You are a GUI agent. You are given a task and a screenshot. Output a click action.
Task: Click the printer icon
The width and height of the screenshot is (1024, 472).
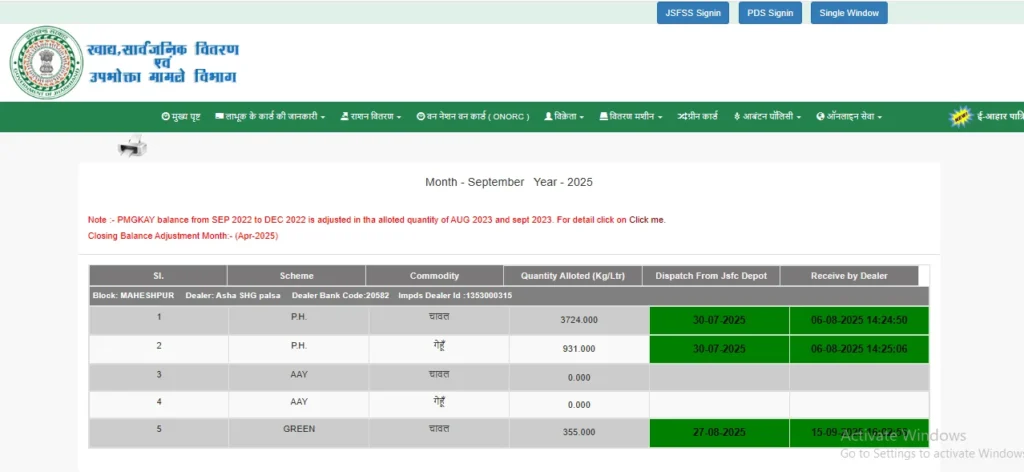coord(133,145)
